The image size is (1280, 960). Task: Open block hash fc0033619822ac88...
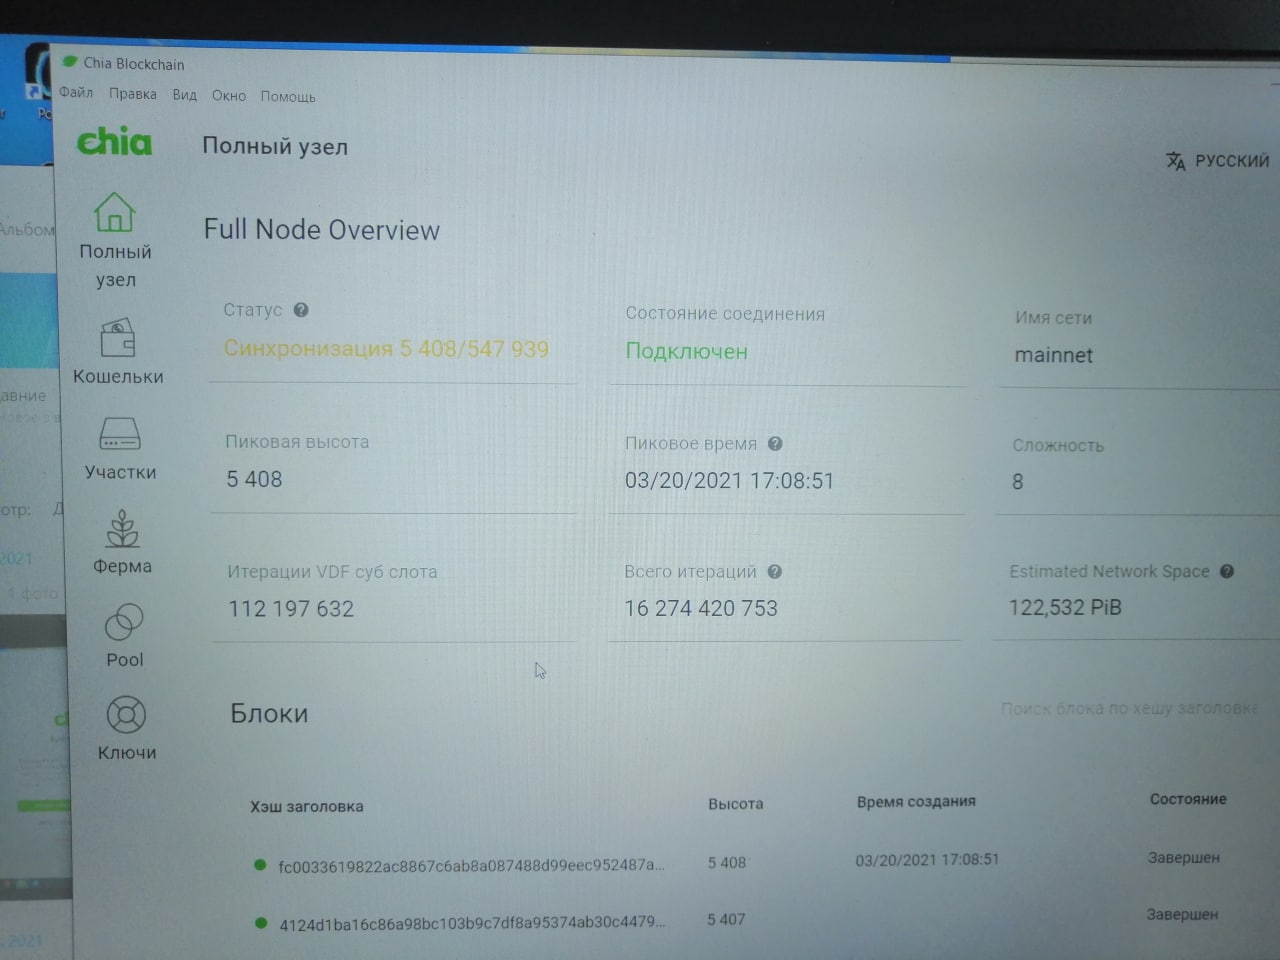471,866
